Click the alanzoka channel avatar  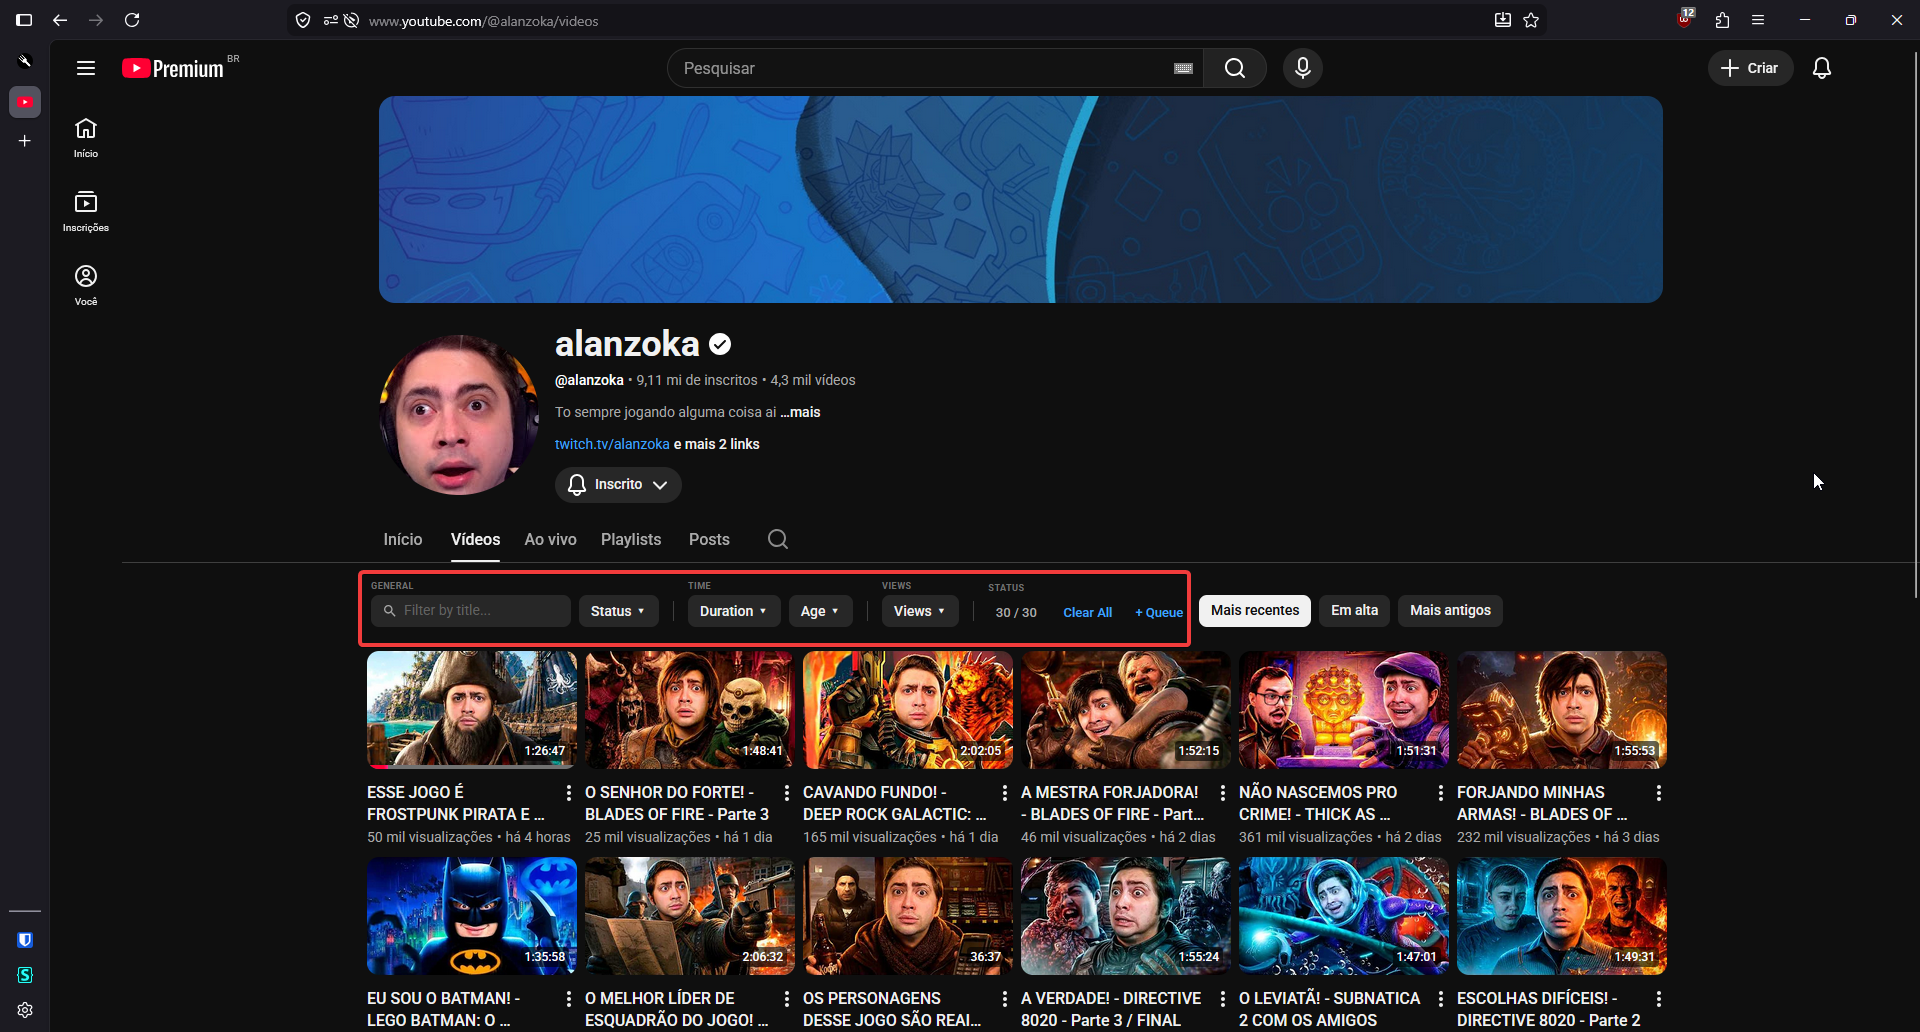click(x=459, y=415)
